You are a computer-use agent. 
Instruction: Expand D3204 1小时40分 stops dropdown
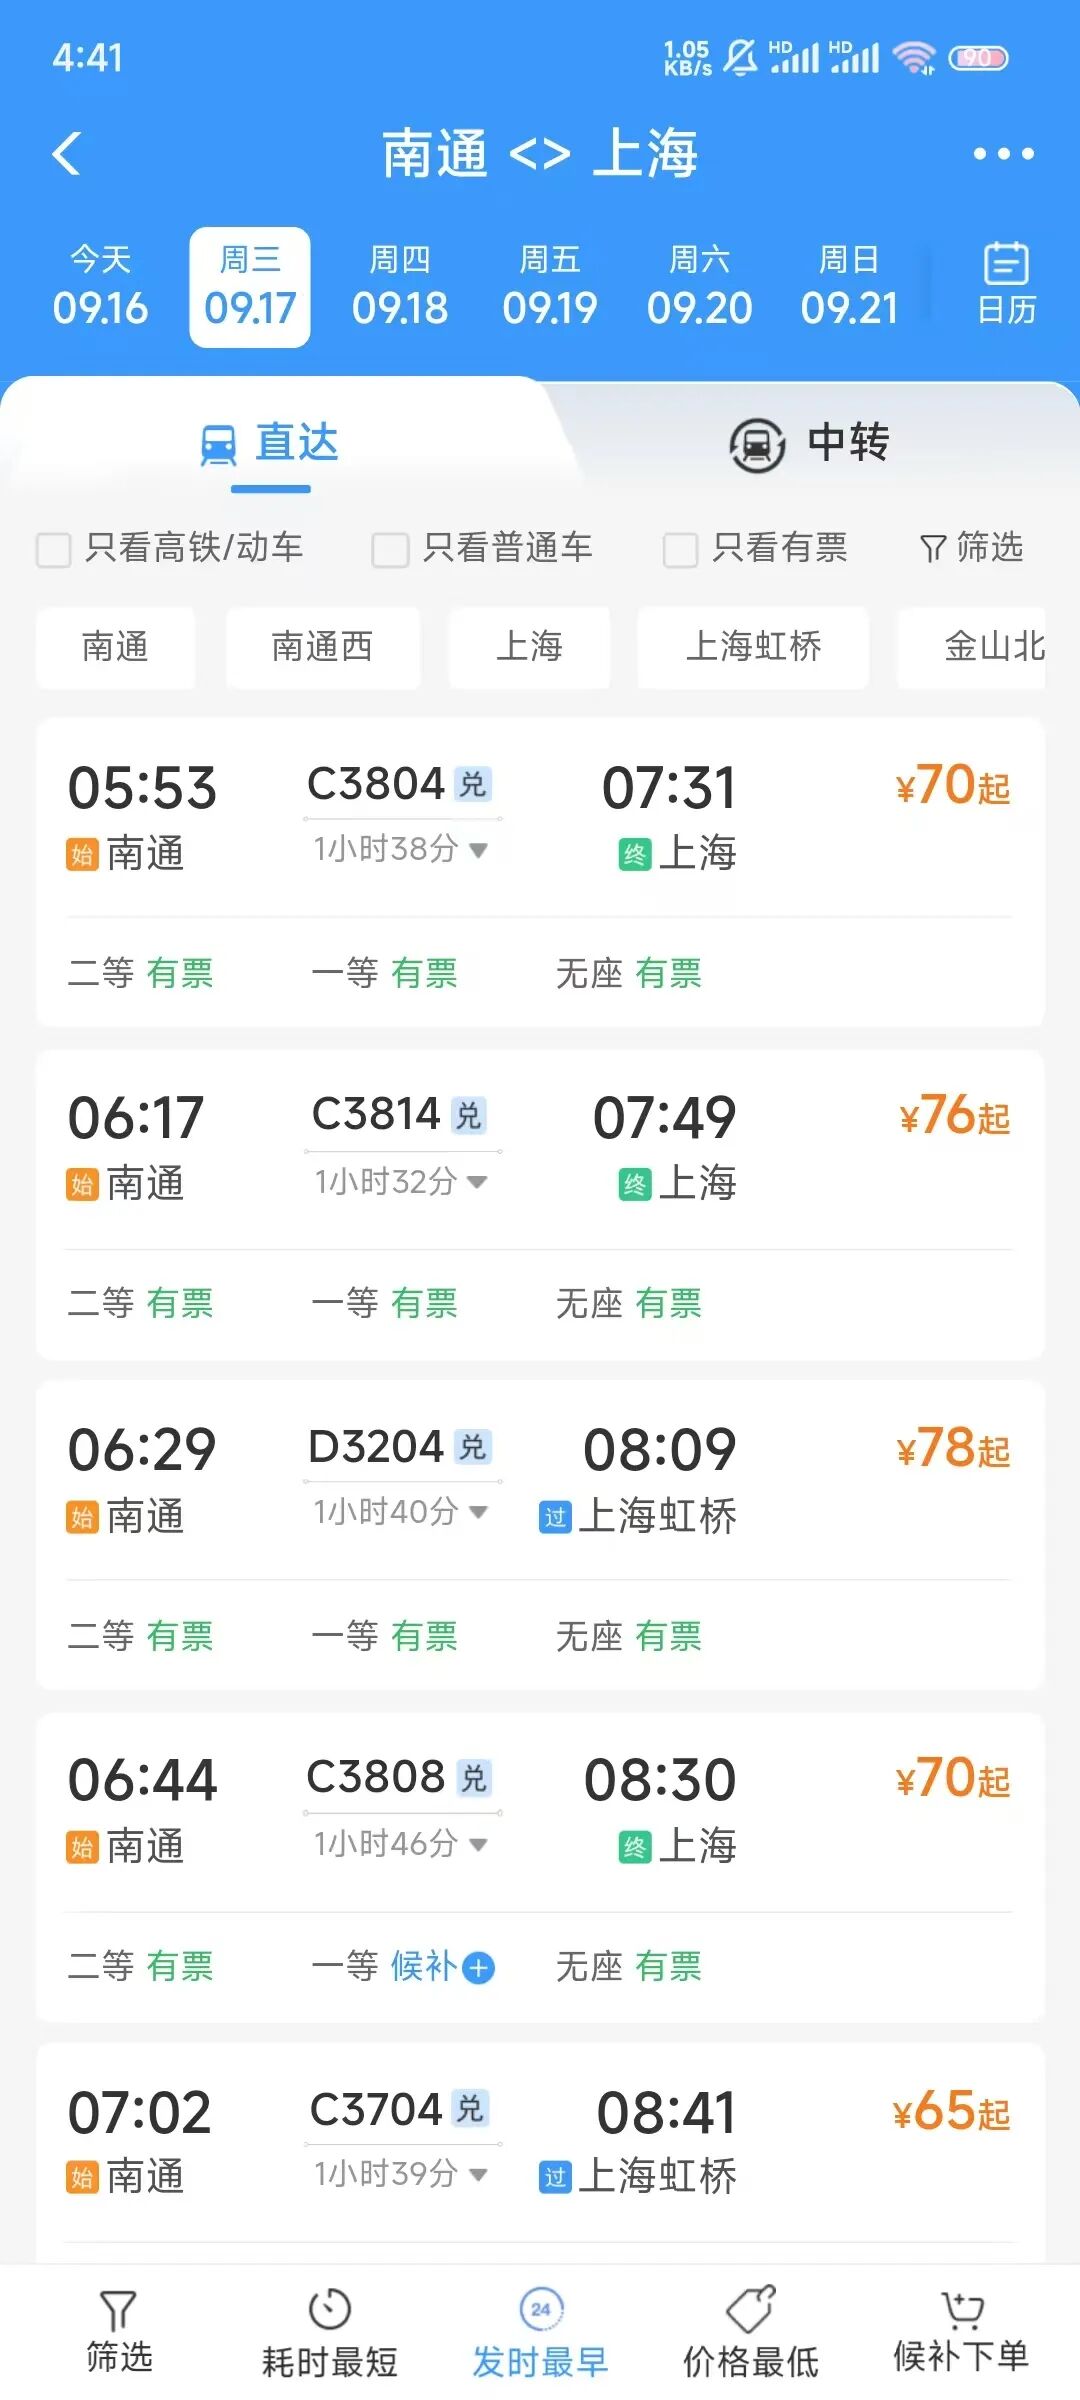tap(478, 1511)
